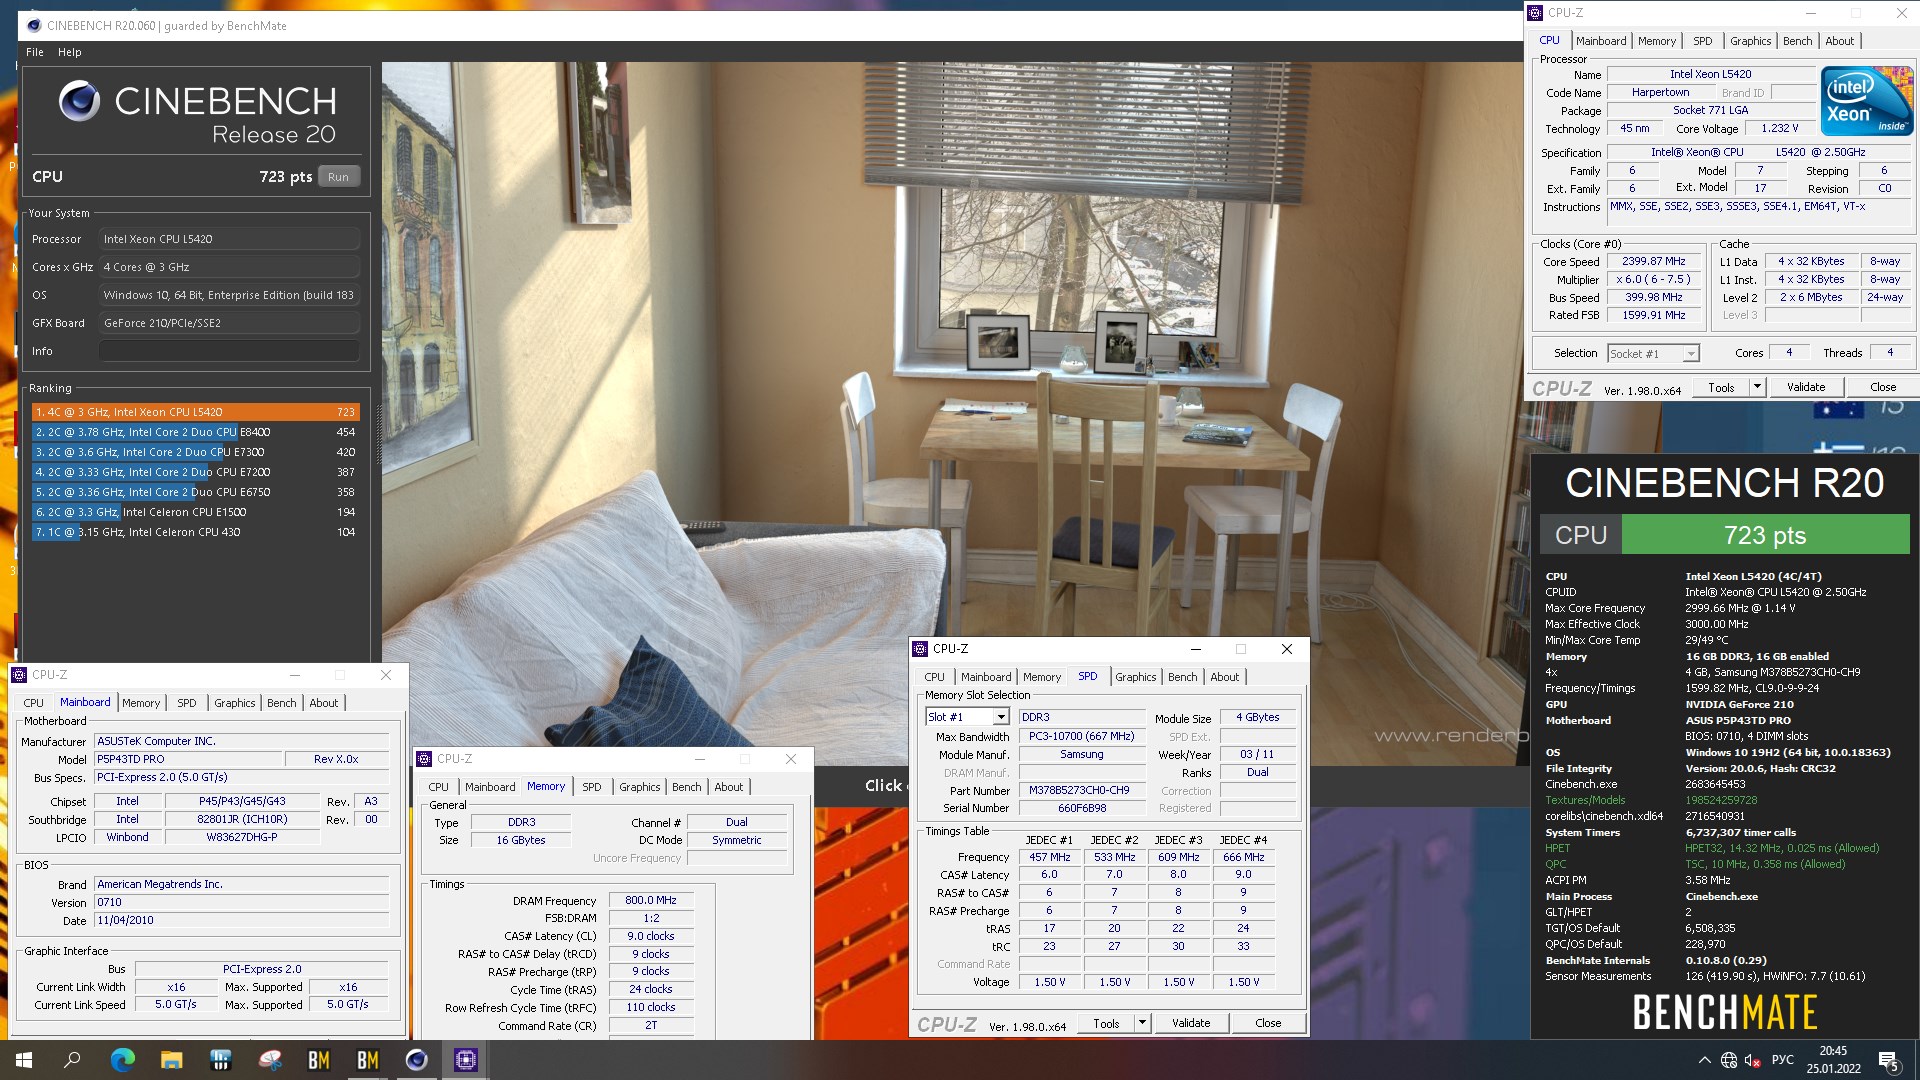Open the network globe tray icon

pos(1729,1060)
